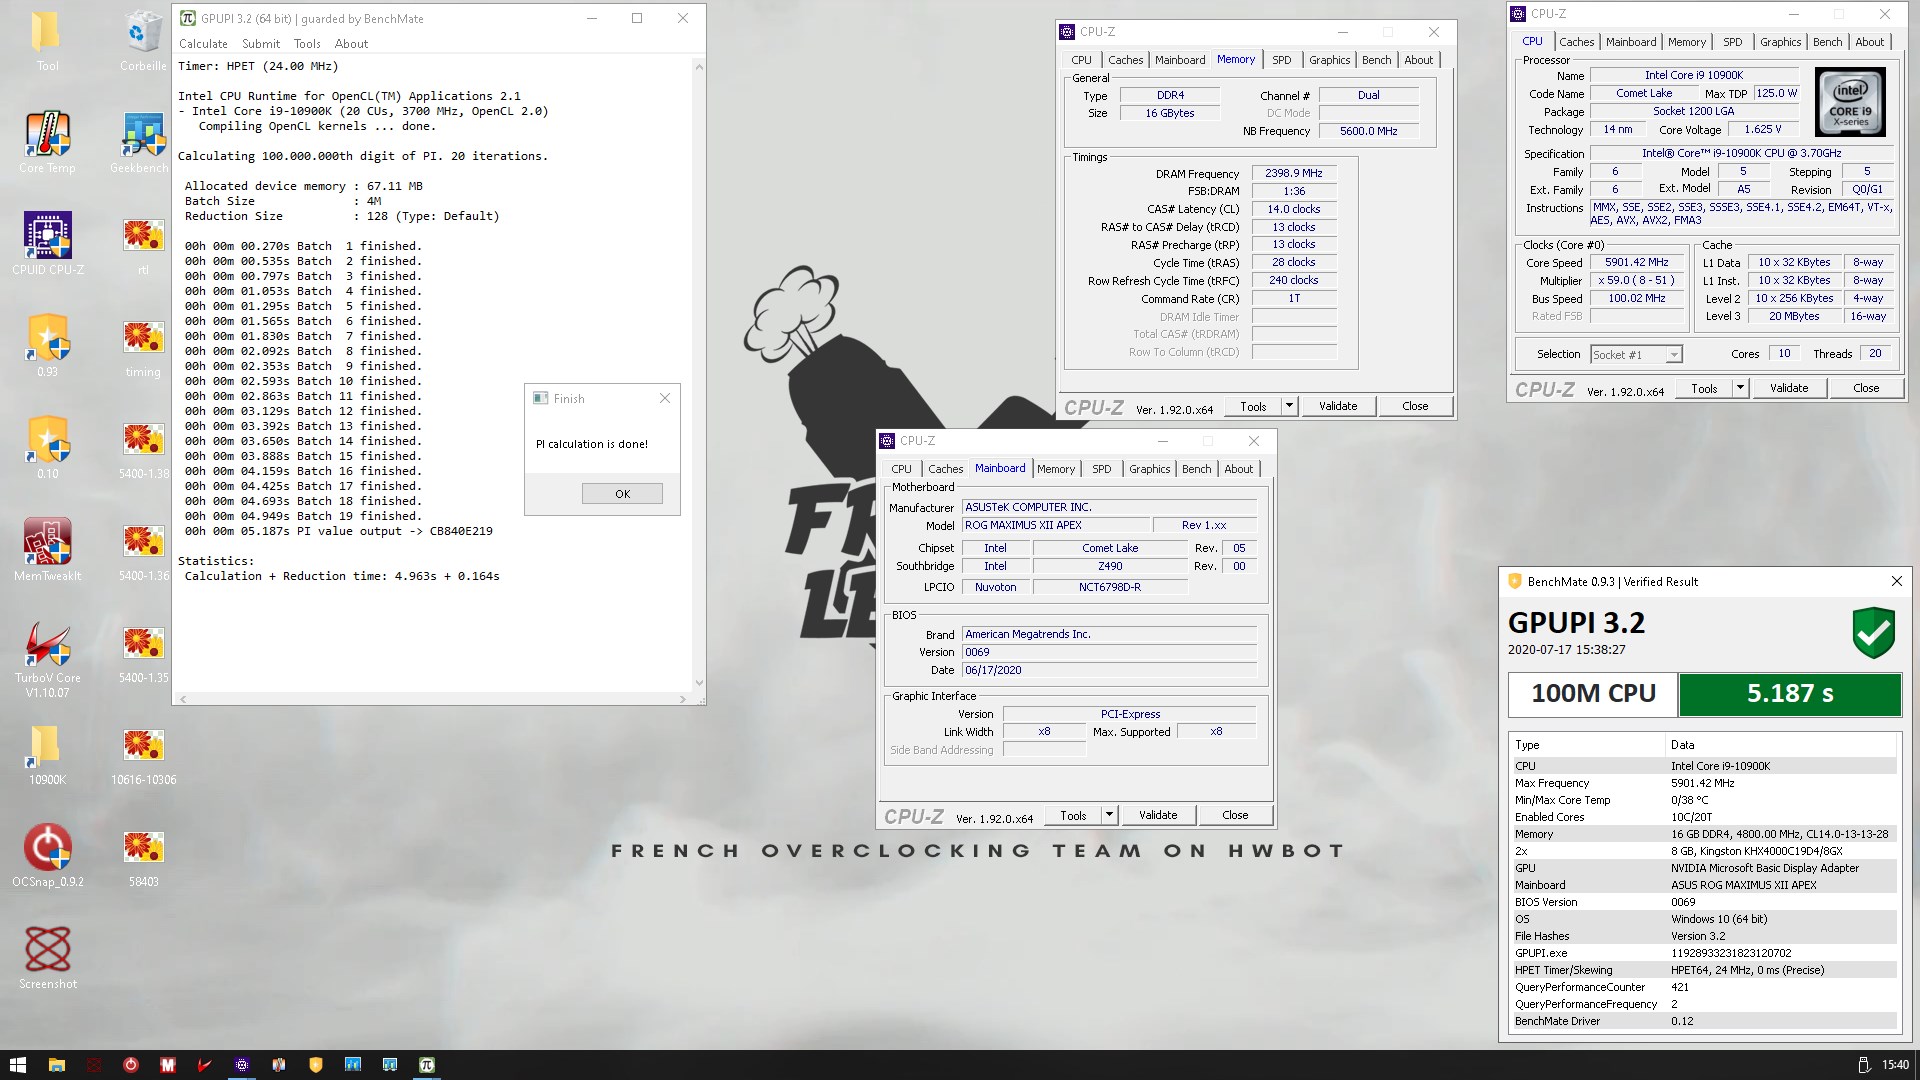
Task: Select Mainboard tab in processor CPU-Z window
Action: pos(1631,42)
